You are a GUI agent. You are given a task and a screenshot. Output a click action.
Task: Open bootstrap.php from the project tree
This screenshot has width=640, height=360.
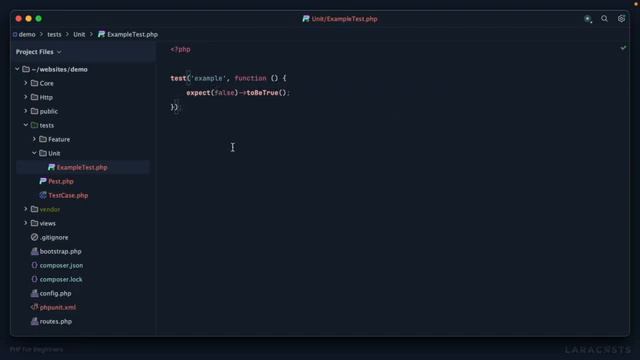tap(60, 251)
